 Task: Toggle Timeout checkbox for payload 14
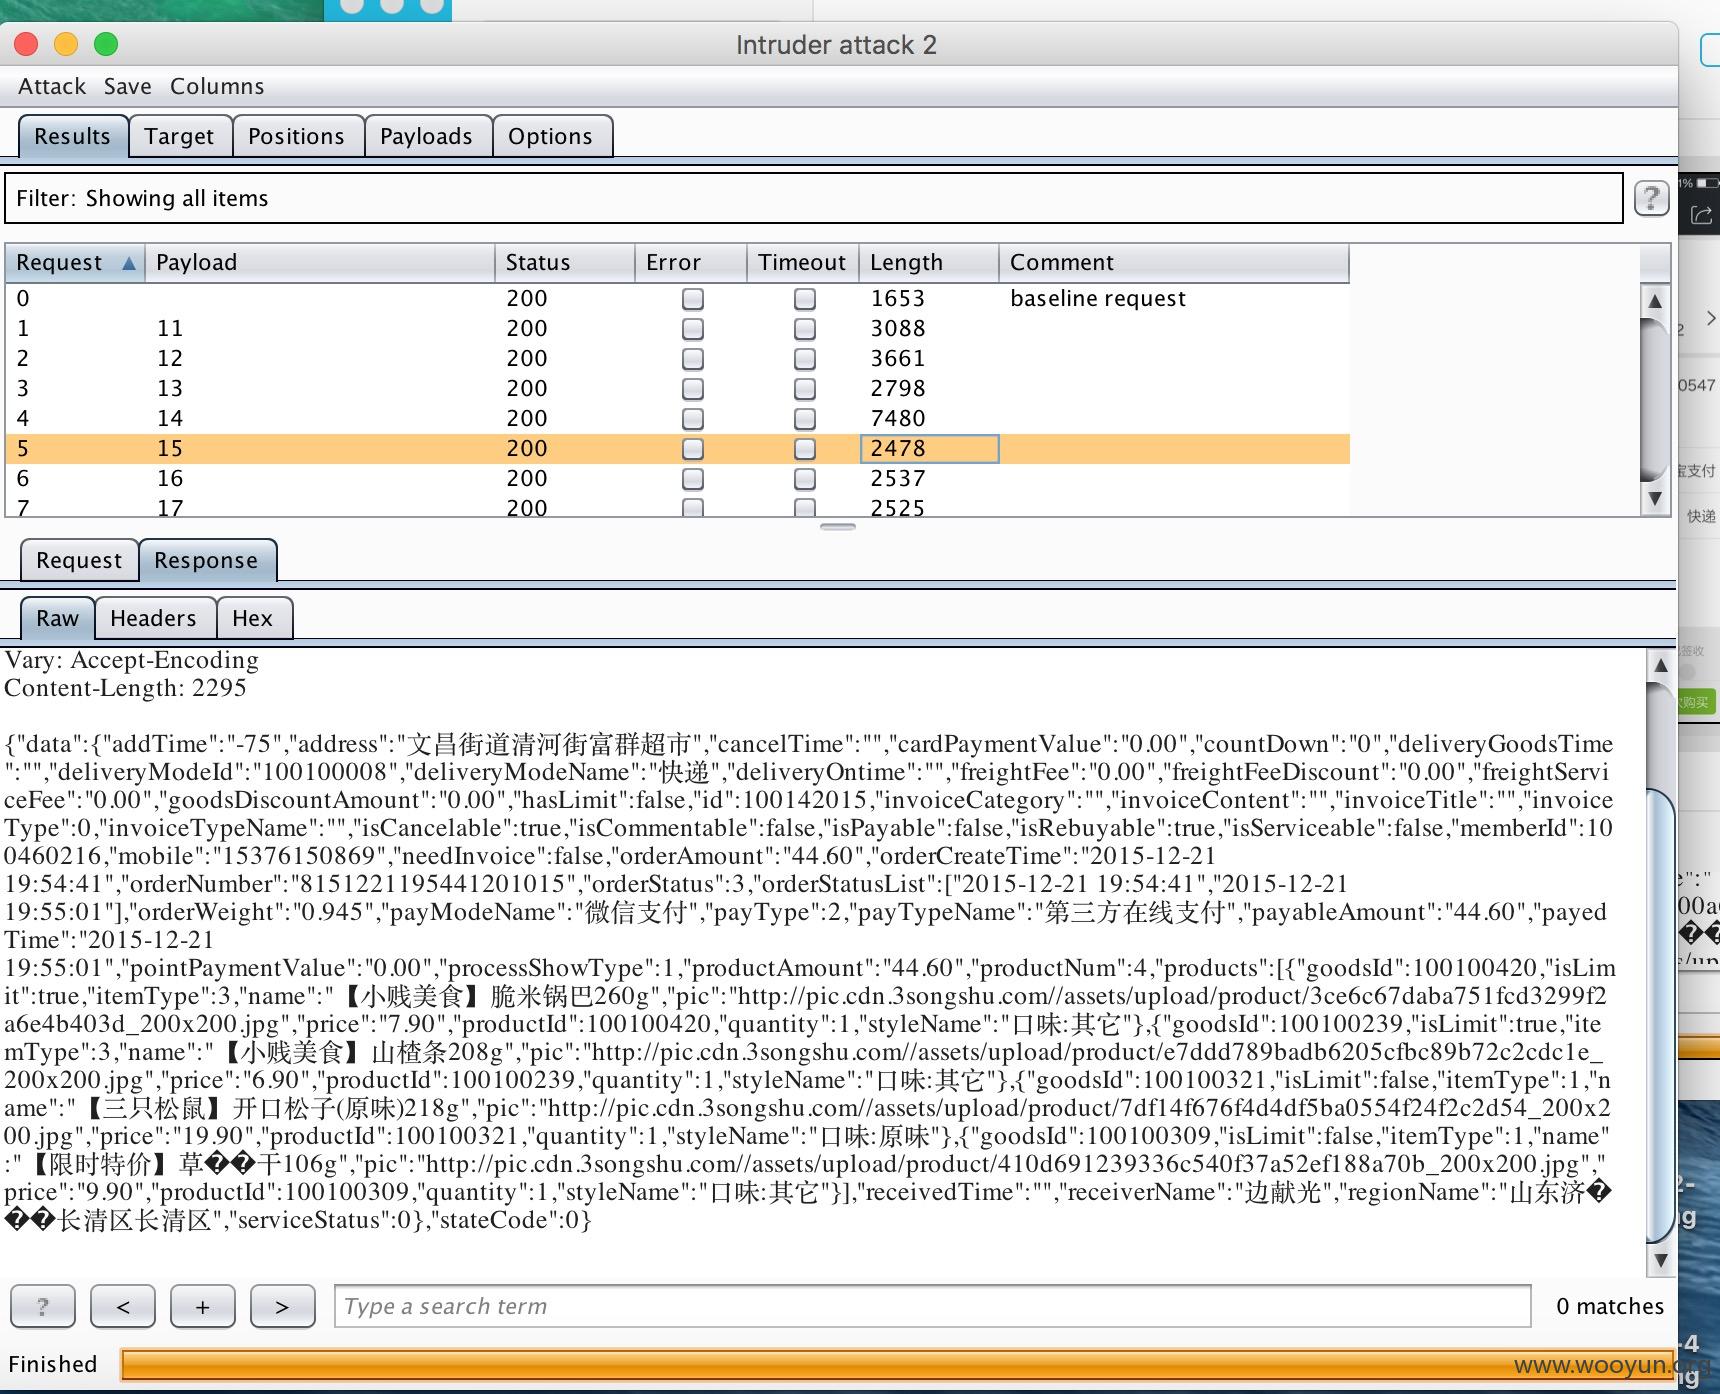[804, 419]
